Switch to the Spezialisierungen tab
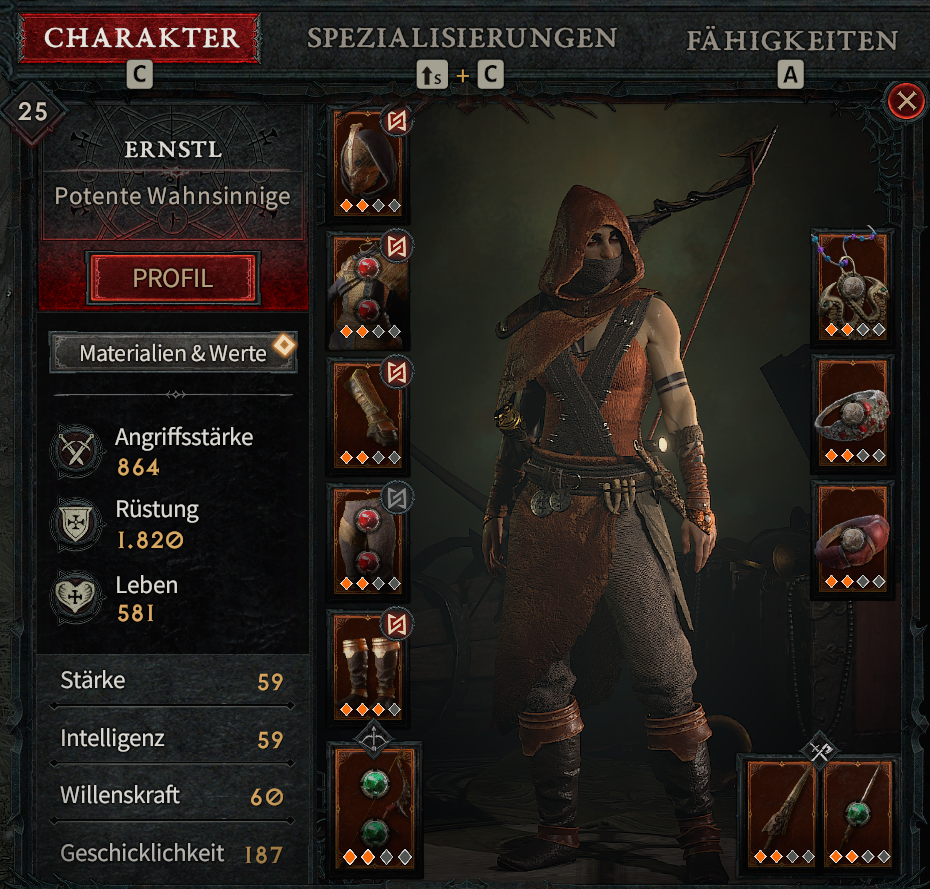Image resolution: width=930 pixels, height=889 pixels. tap(462, 39)
